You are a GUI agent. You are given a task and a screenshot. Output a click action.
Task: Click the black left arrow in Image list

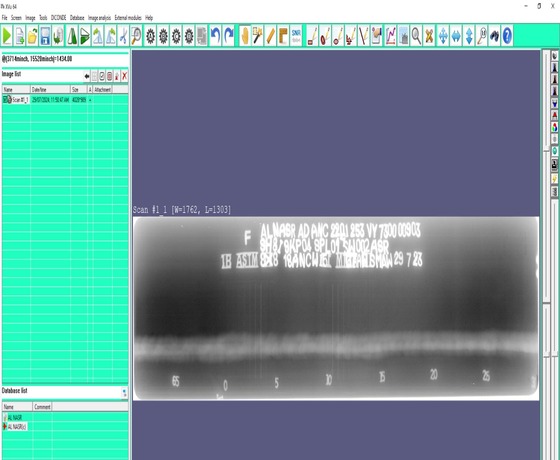click(87, 76)
